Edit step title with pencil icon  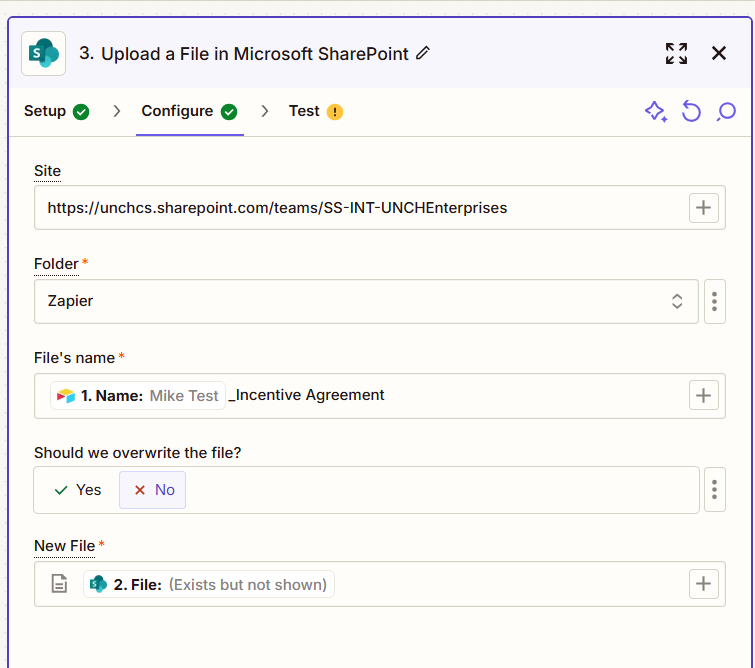point(423,53)
